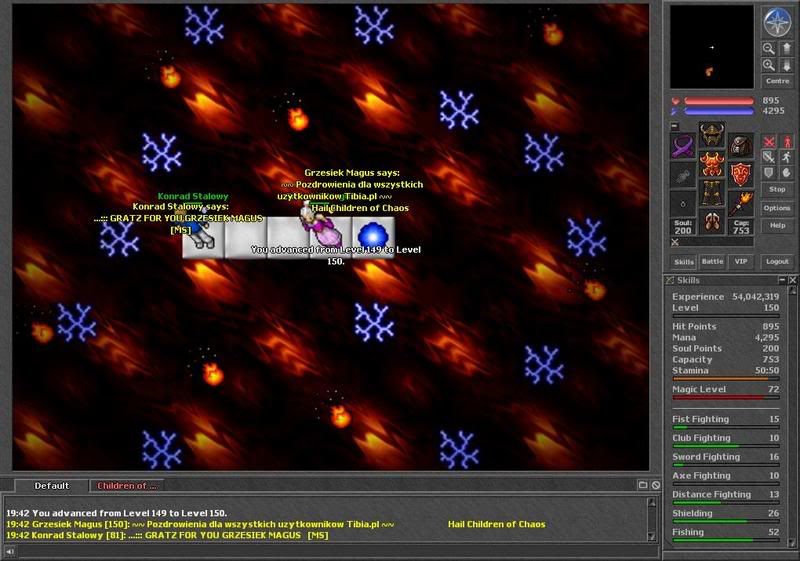The height and width of the screenshot is (561, 800).
Task: Move minimap one floor down
Action: (786, 65)
